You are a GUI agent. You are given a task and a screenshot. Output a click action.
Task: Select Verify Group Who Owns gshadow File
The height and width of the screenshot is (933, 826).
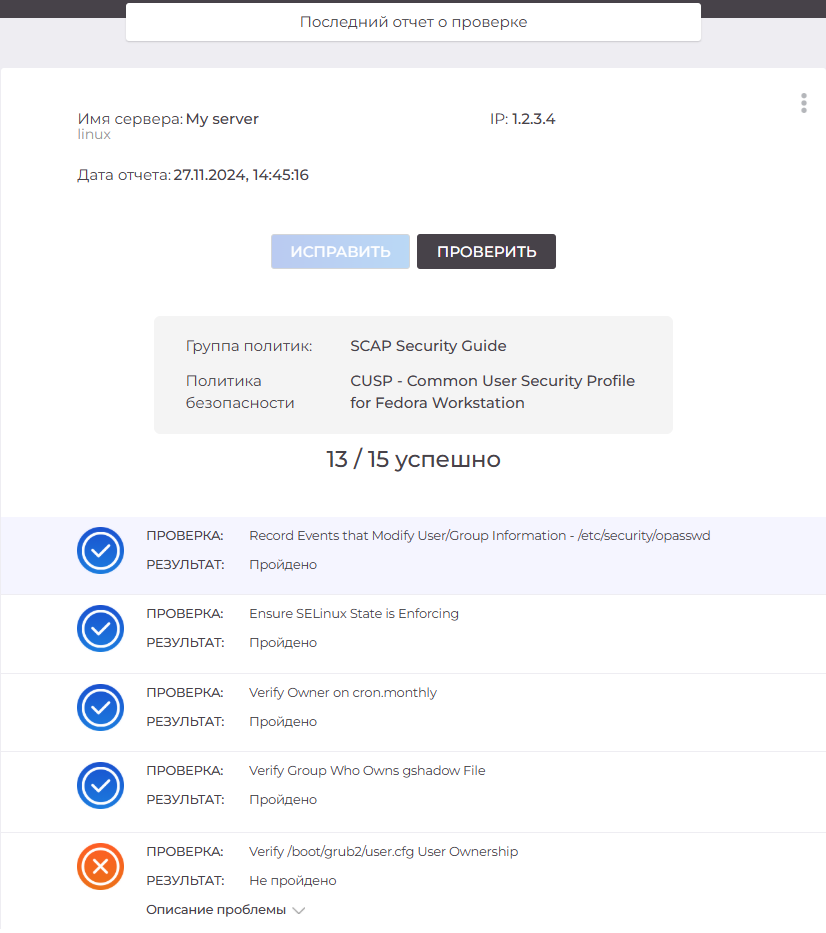pos(367,771)
